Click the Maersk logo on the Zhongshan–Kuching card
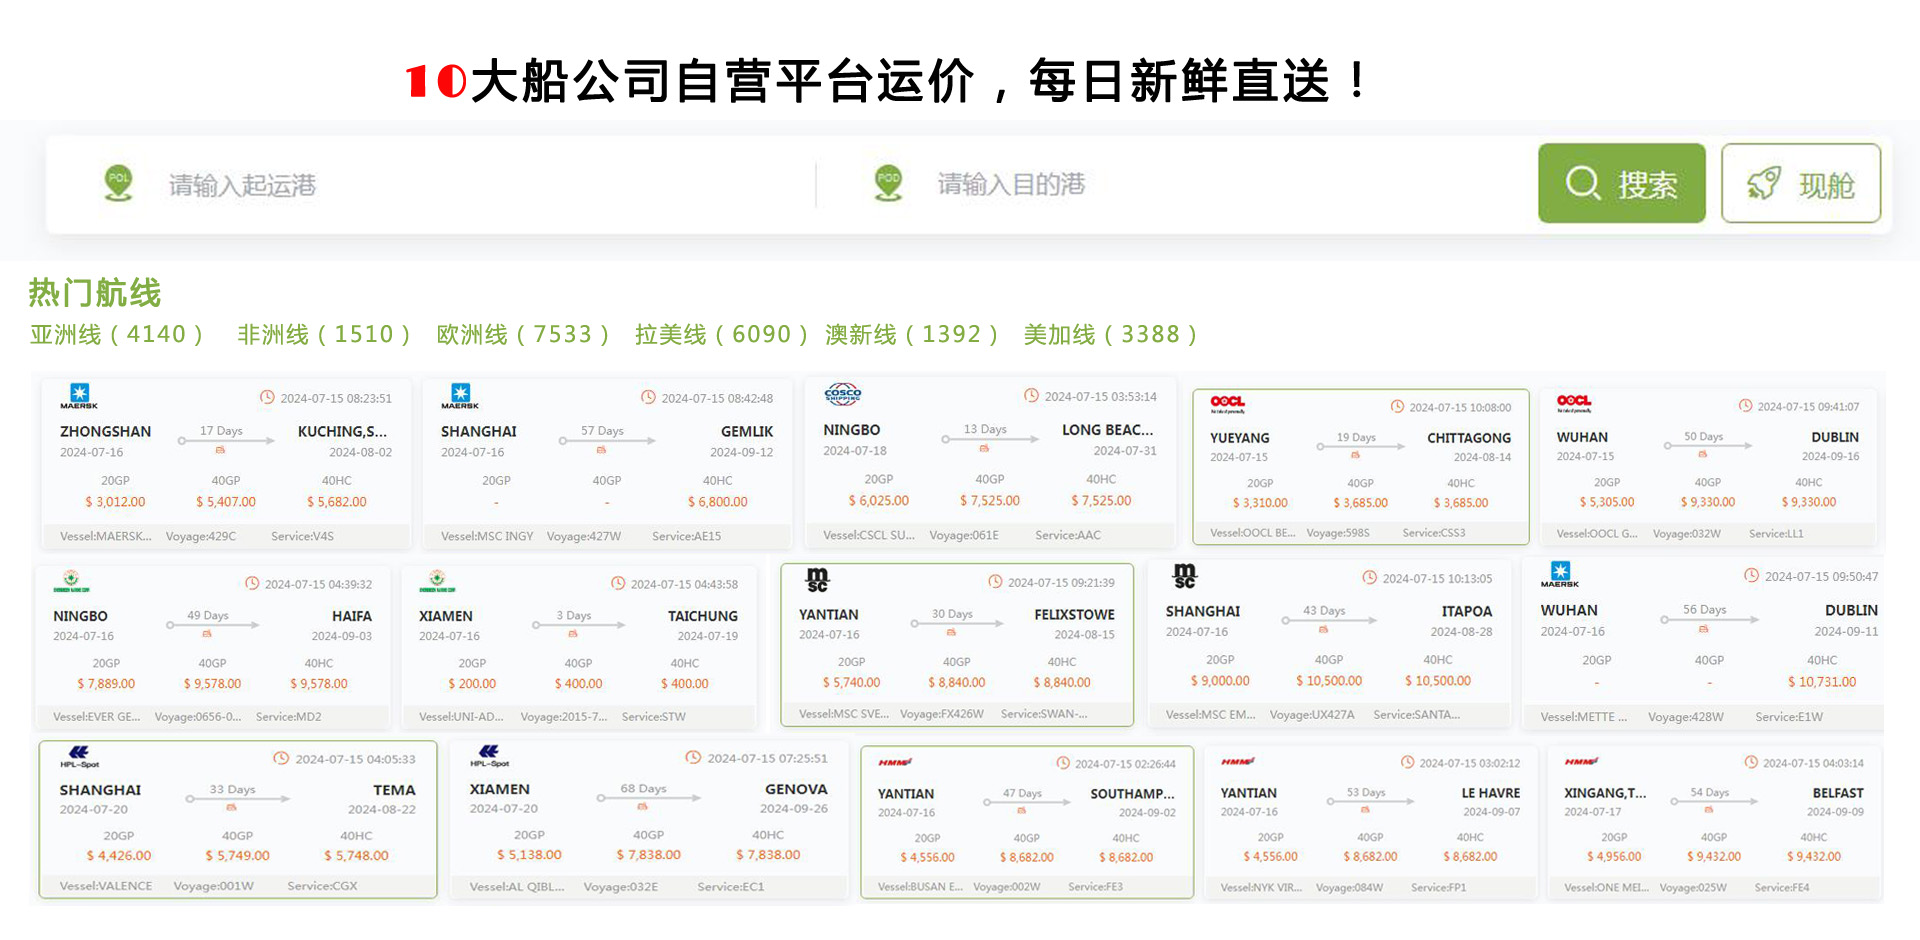 pos(79,396)
